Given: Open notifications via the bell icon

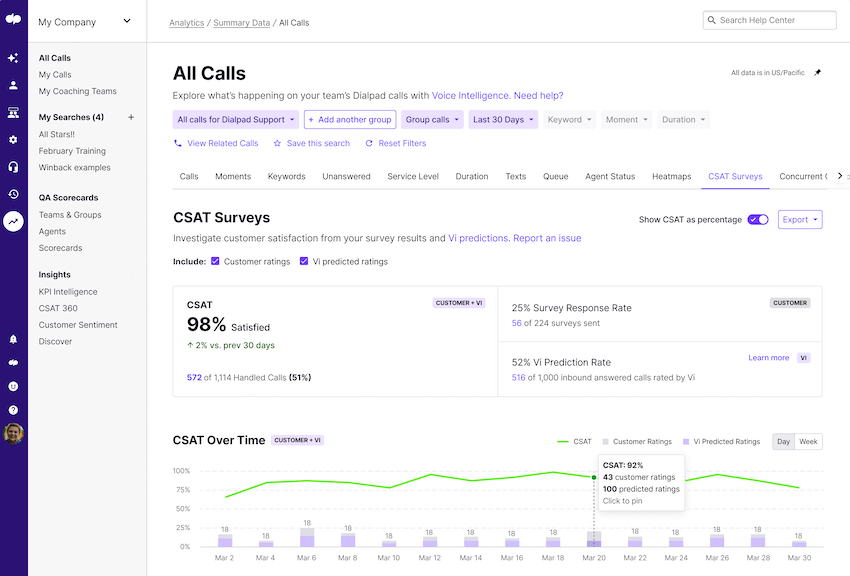Looking at the screenshot, I should 14,340.
